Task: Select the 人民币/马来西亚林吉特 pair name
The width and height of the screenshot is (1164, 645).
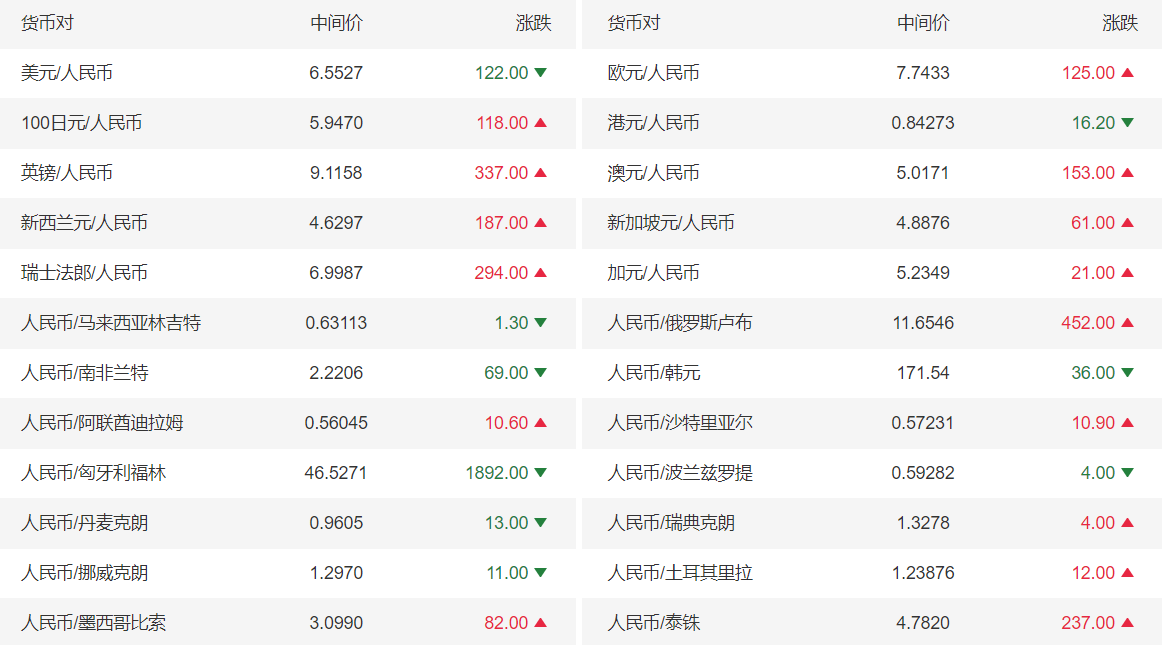Action: pos(111,322)
